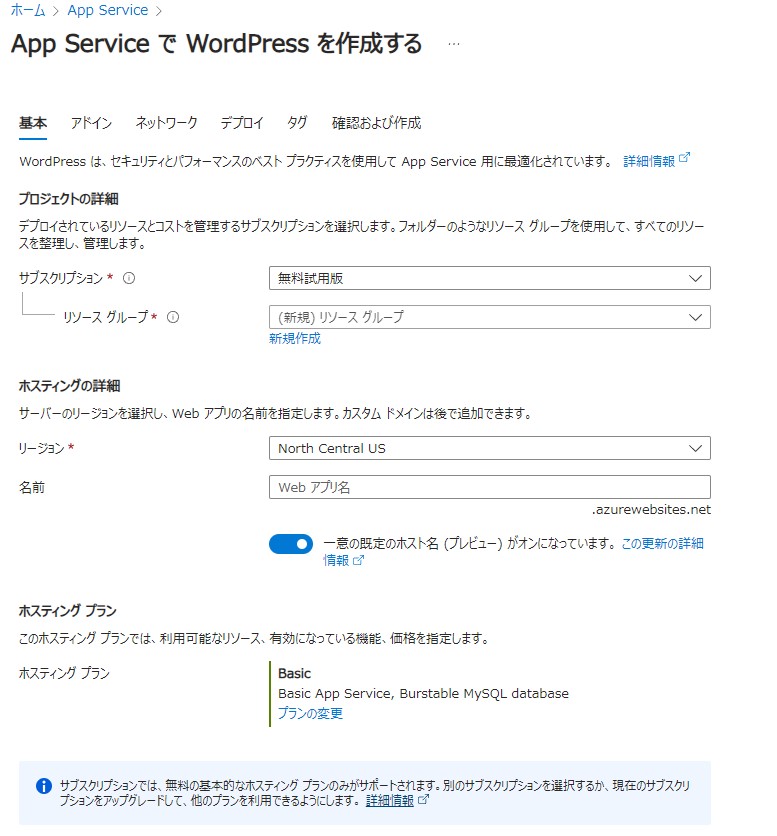Screen dimensions: 777x836
Task: Open 詳細情報 link in the info banner
Action: 396,800
